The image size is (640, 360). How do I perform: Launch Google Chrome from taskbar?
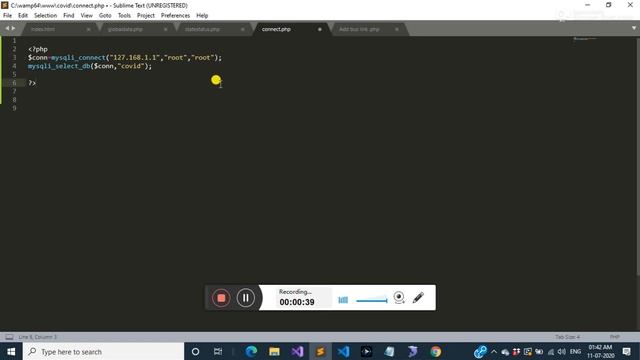[x=436, y=351]
